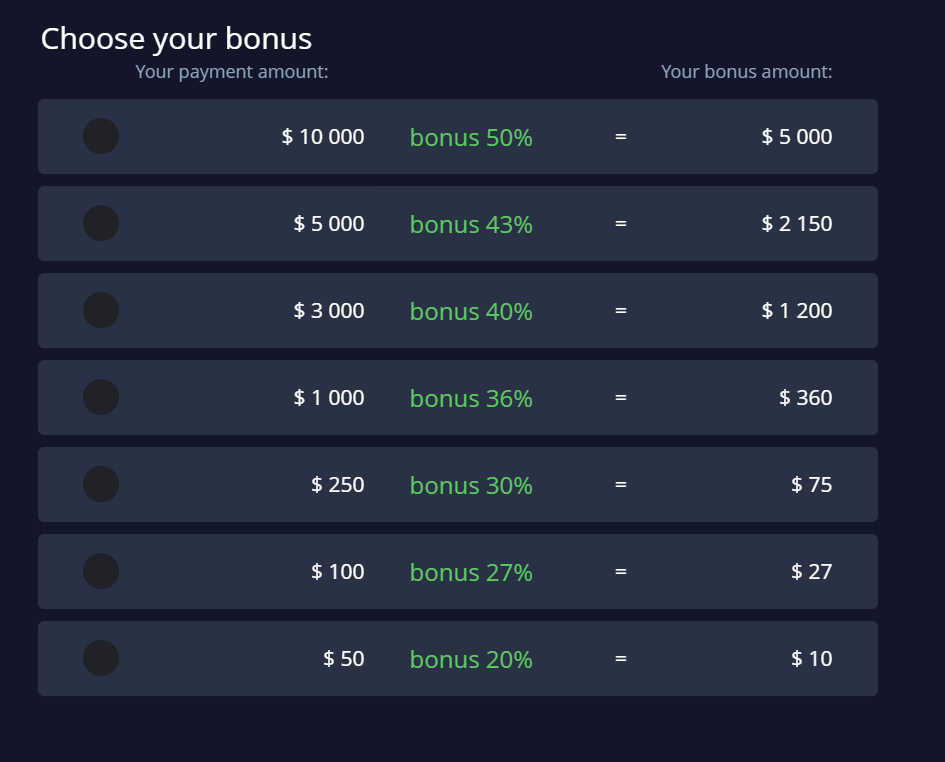The height and width of the screenshot is (762, 945).
Task: Click the Your payment amount header
Action: pos(231,71)
